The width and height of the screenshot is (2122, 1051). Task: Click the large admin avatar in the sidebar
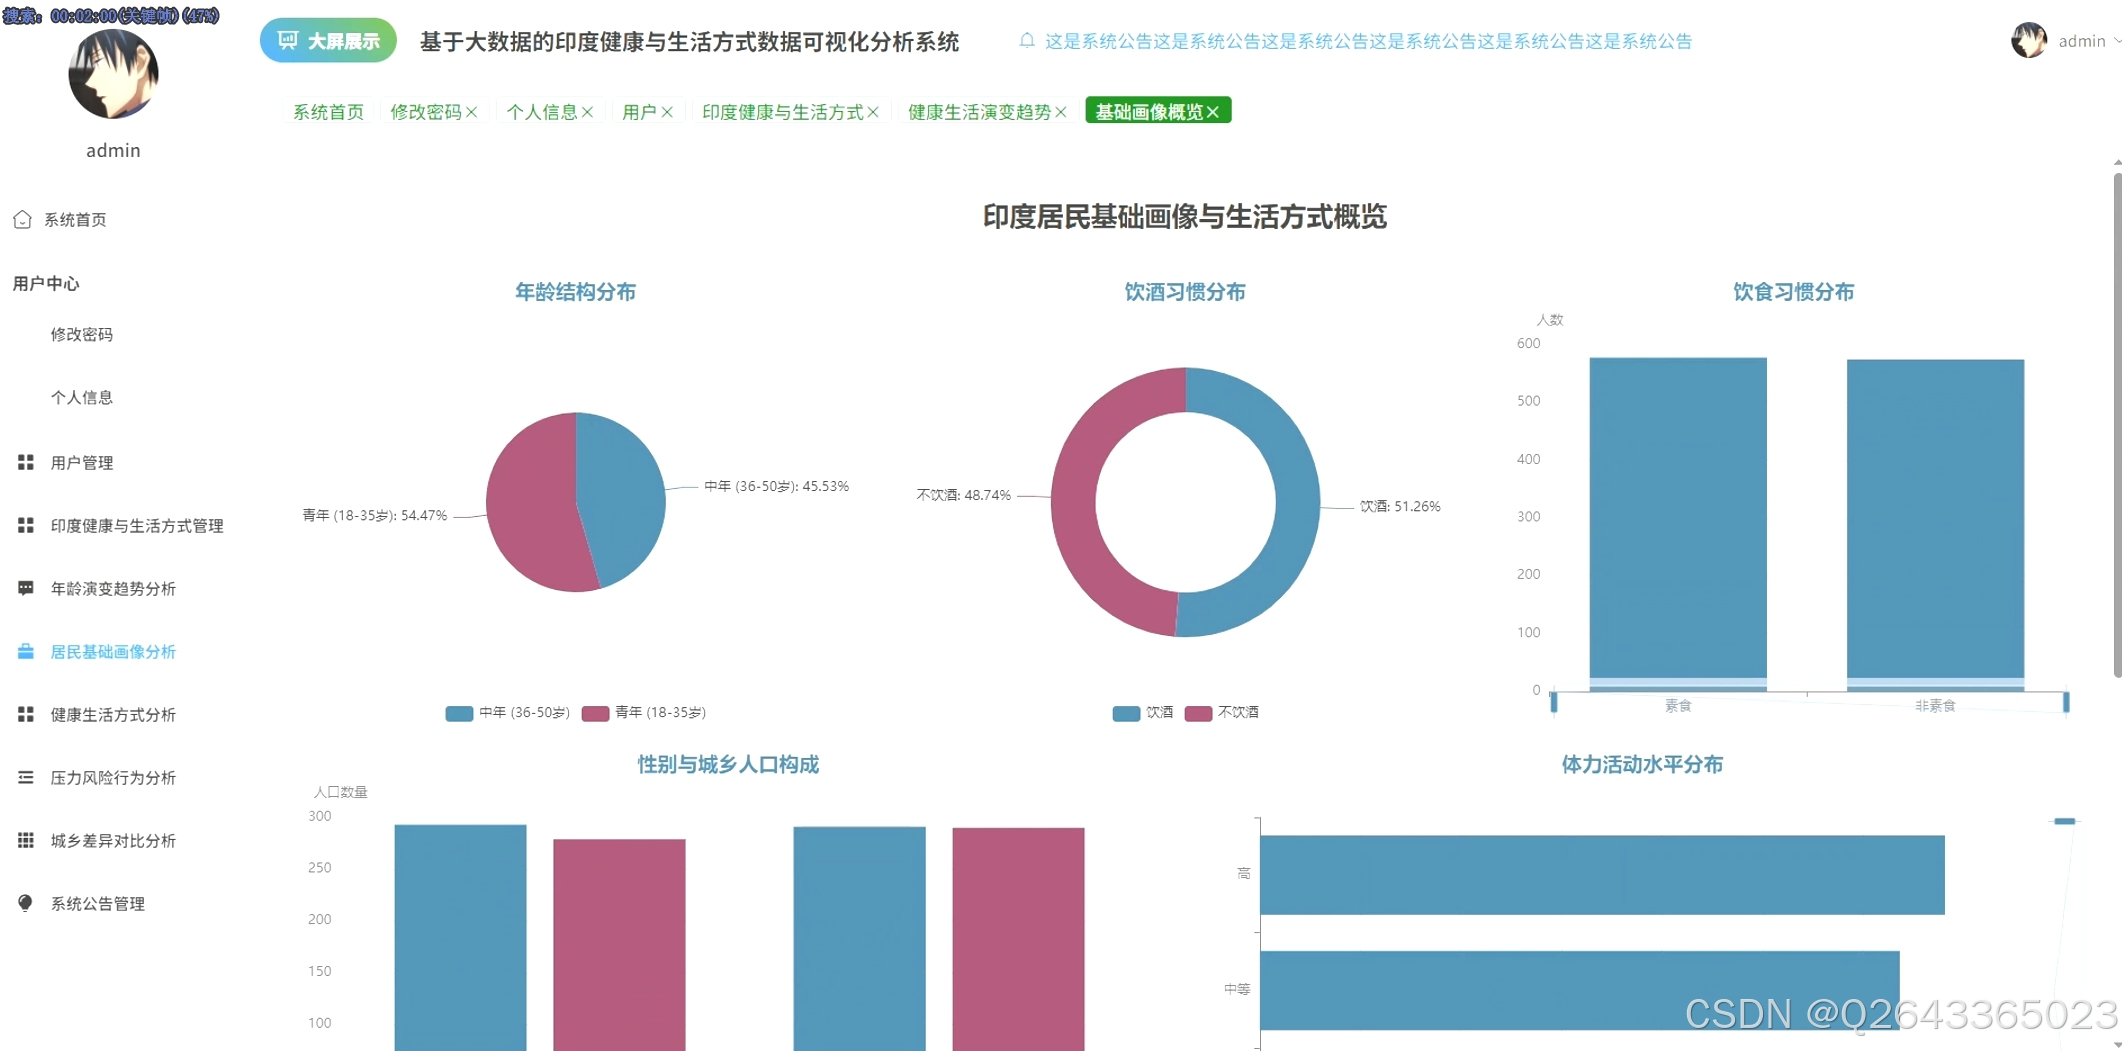point(113,74)
